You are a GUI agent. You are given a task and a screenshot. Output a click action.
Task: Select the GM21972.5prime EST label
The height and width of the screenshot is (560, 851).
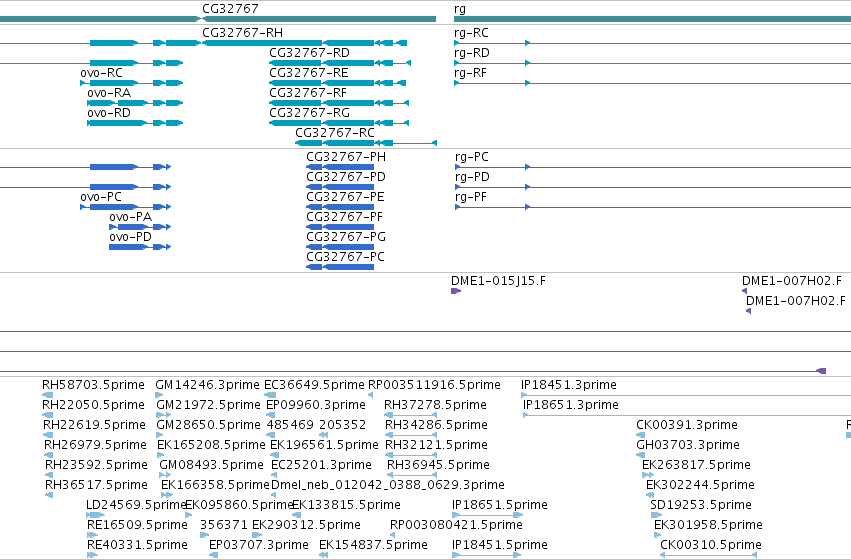click(208, 405)
